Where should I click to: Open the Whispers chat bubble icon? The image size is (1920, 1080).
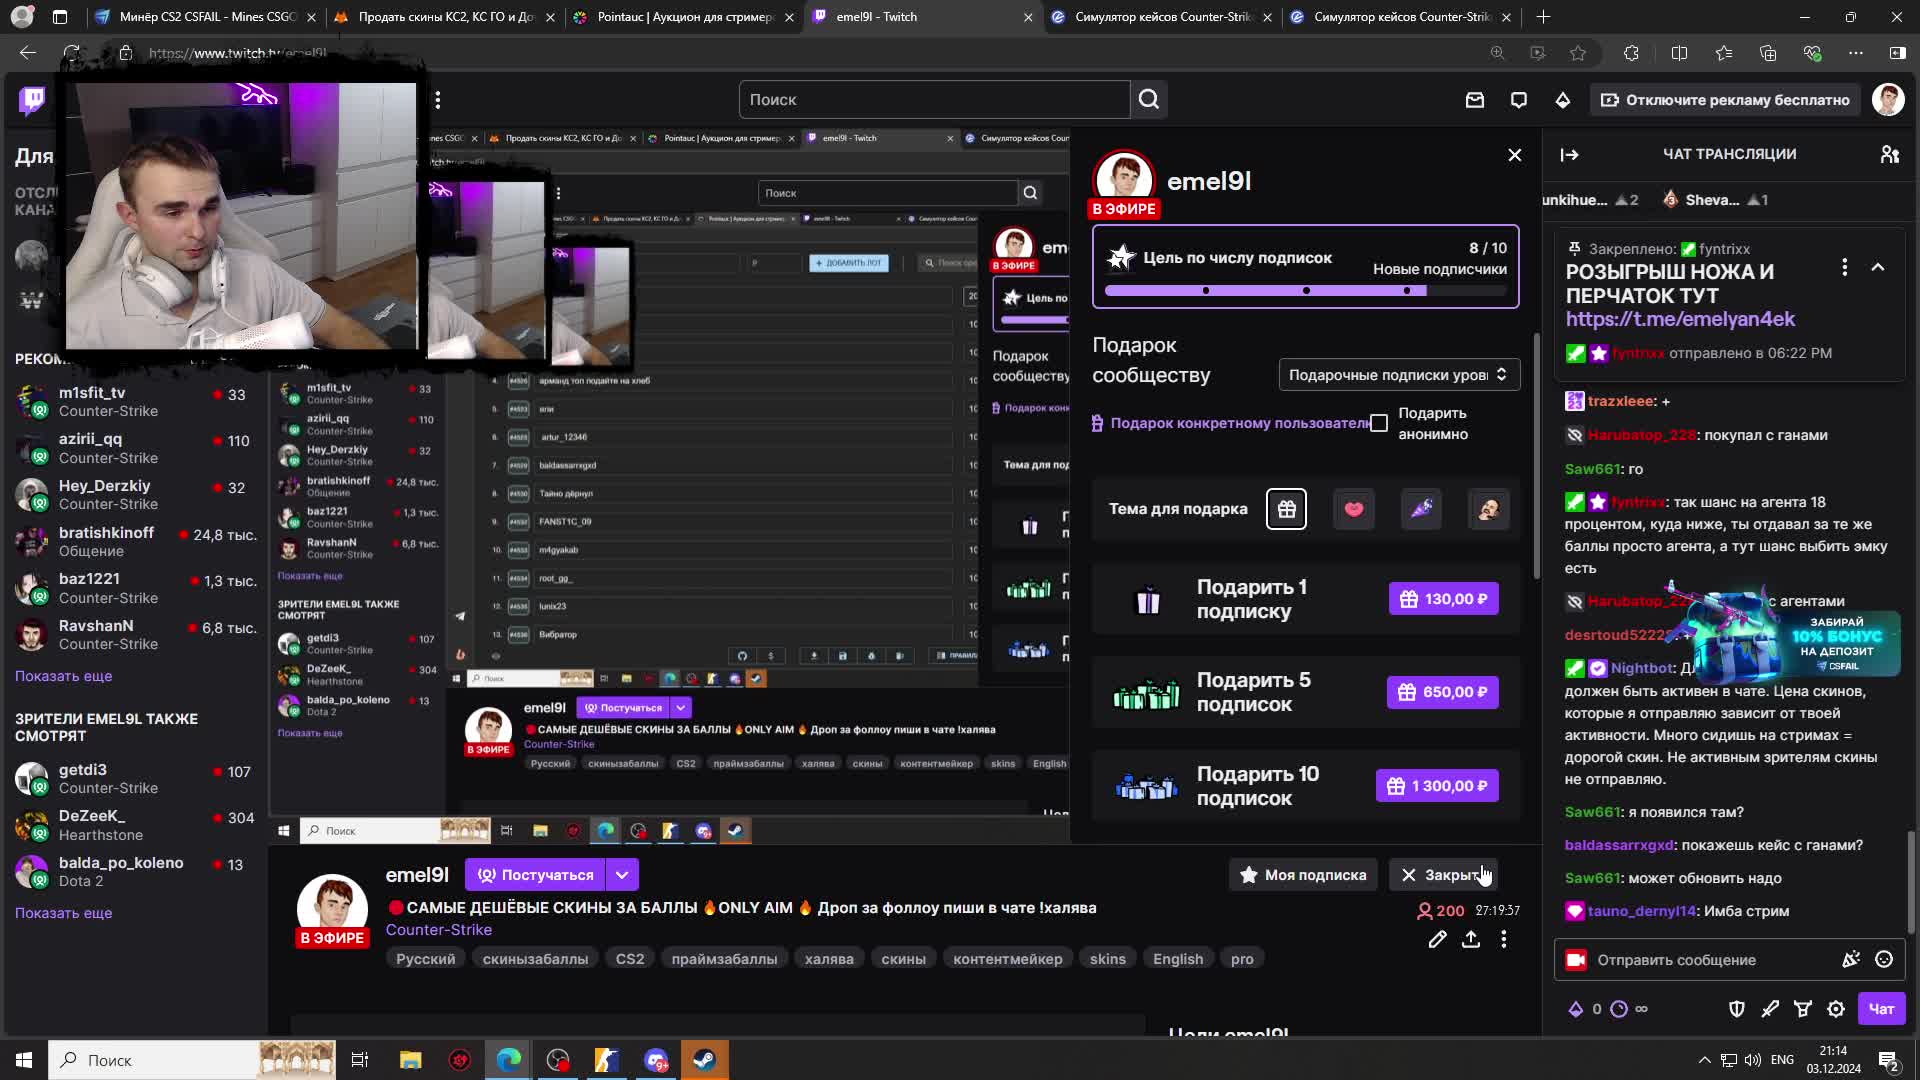[1519, 100]
